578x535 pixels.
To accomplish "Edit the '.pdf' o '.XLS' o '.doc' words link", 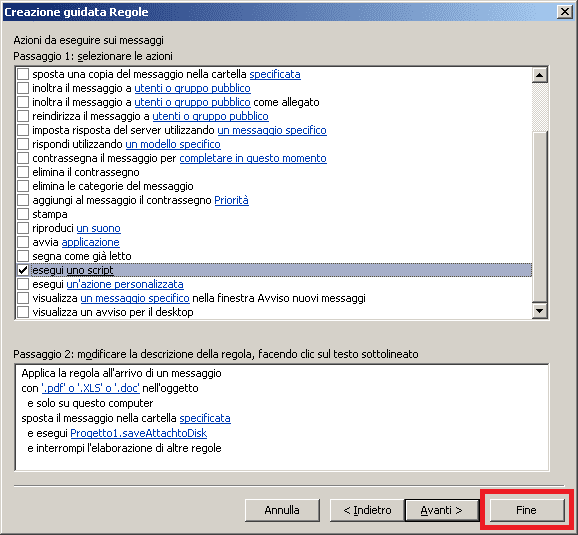I will point(91,388).
